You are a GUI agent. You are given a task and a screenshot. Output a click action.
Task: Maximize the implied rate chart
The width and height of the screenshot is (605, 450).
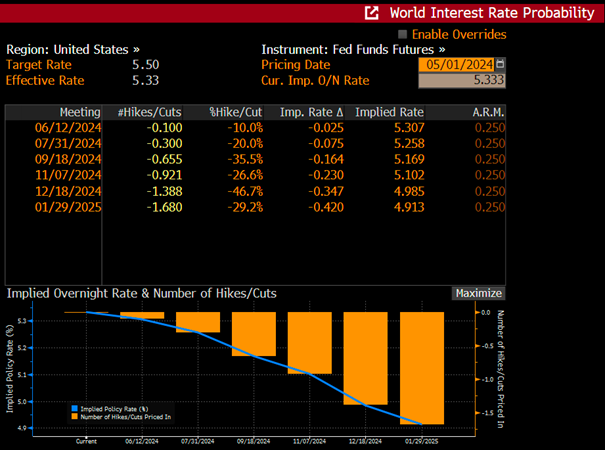(478, 293)
